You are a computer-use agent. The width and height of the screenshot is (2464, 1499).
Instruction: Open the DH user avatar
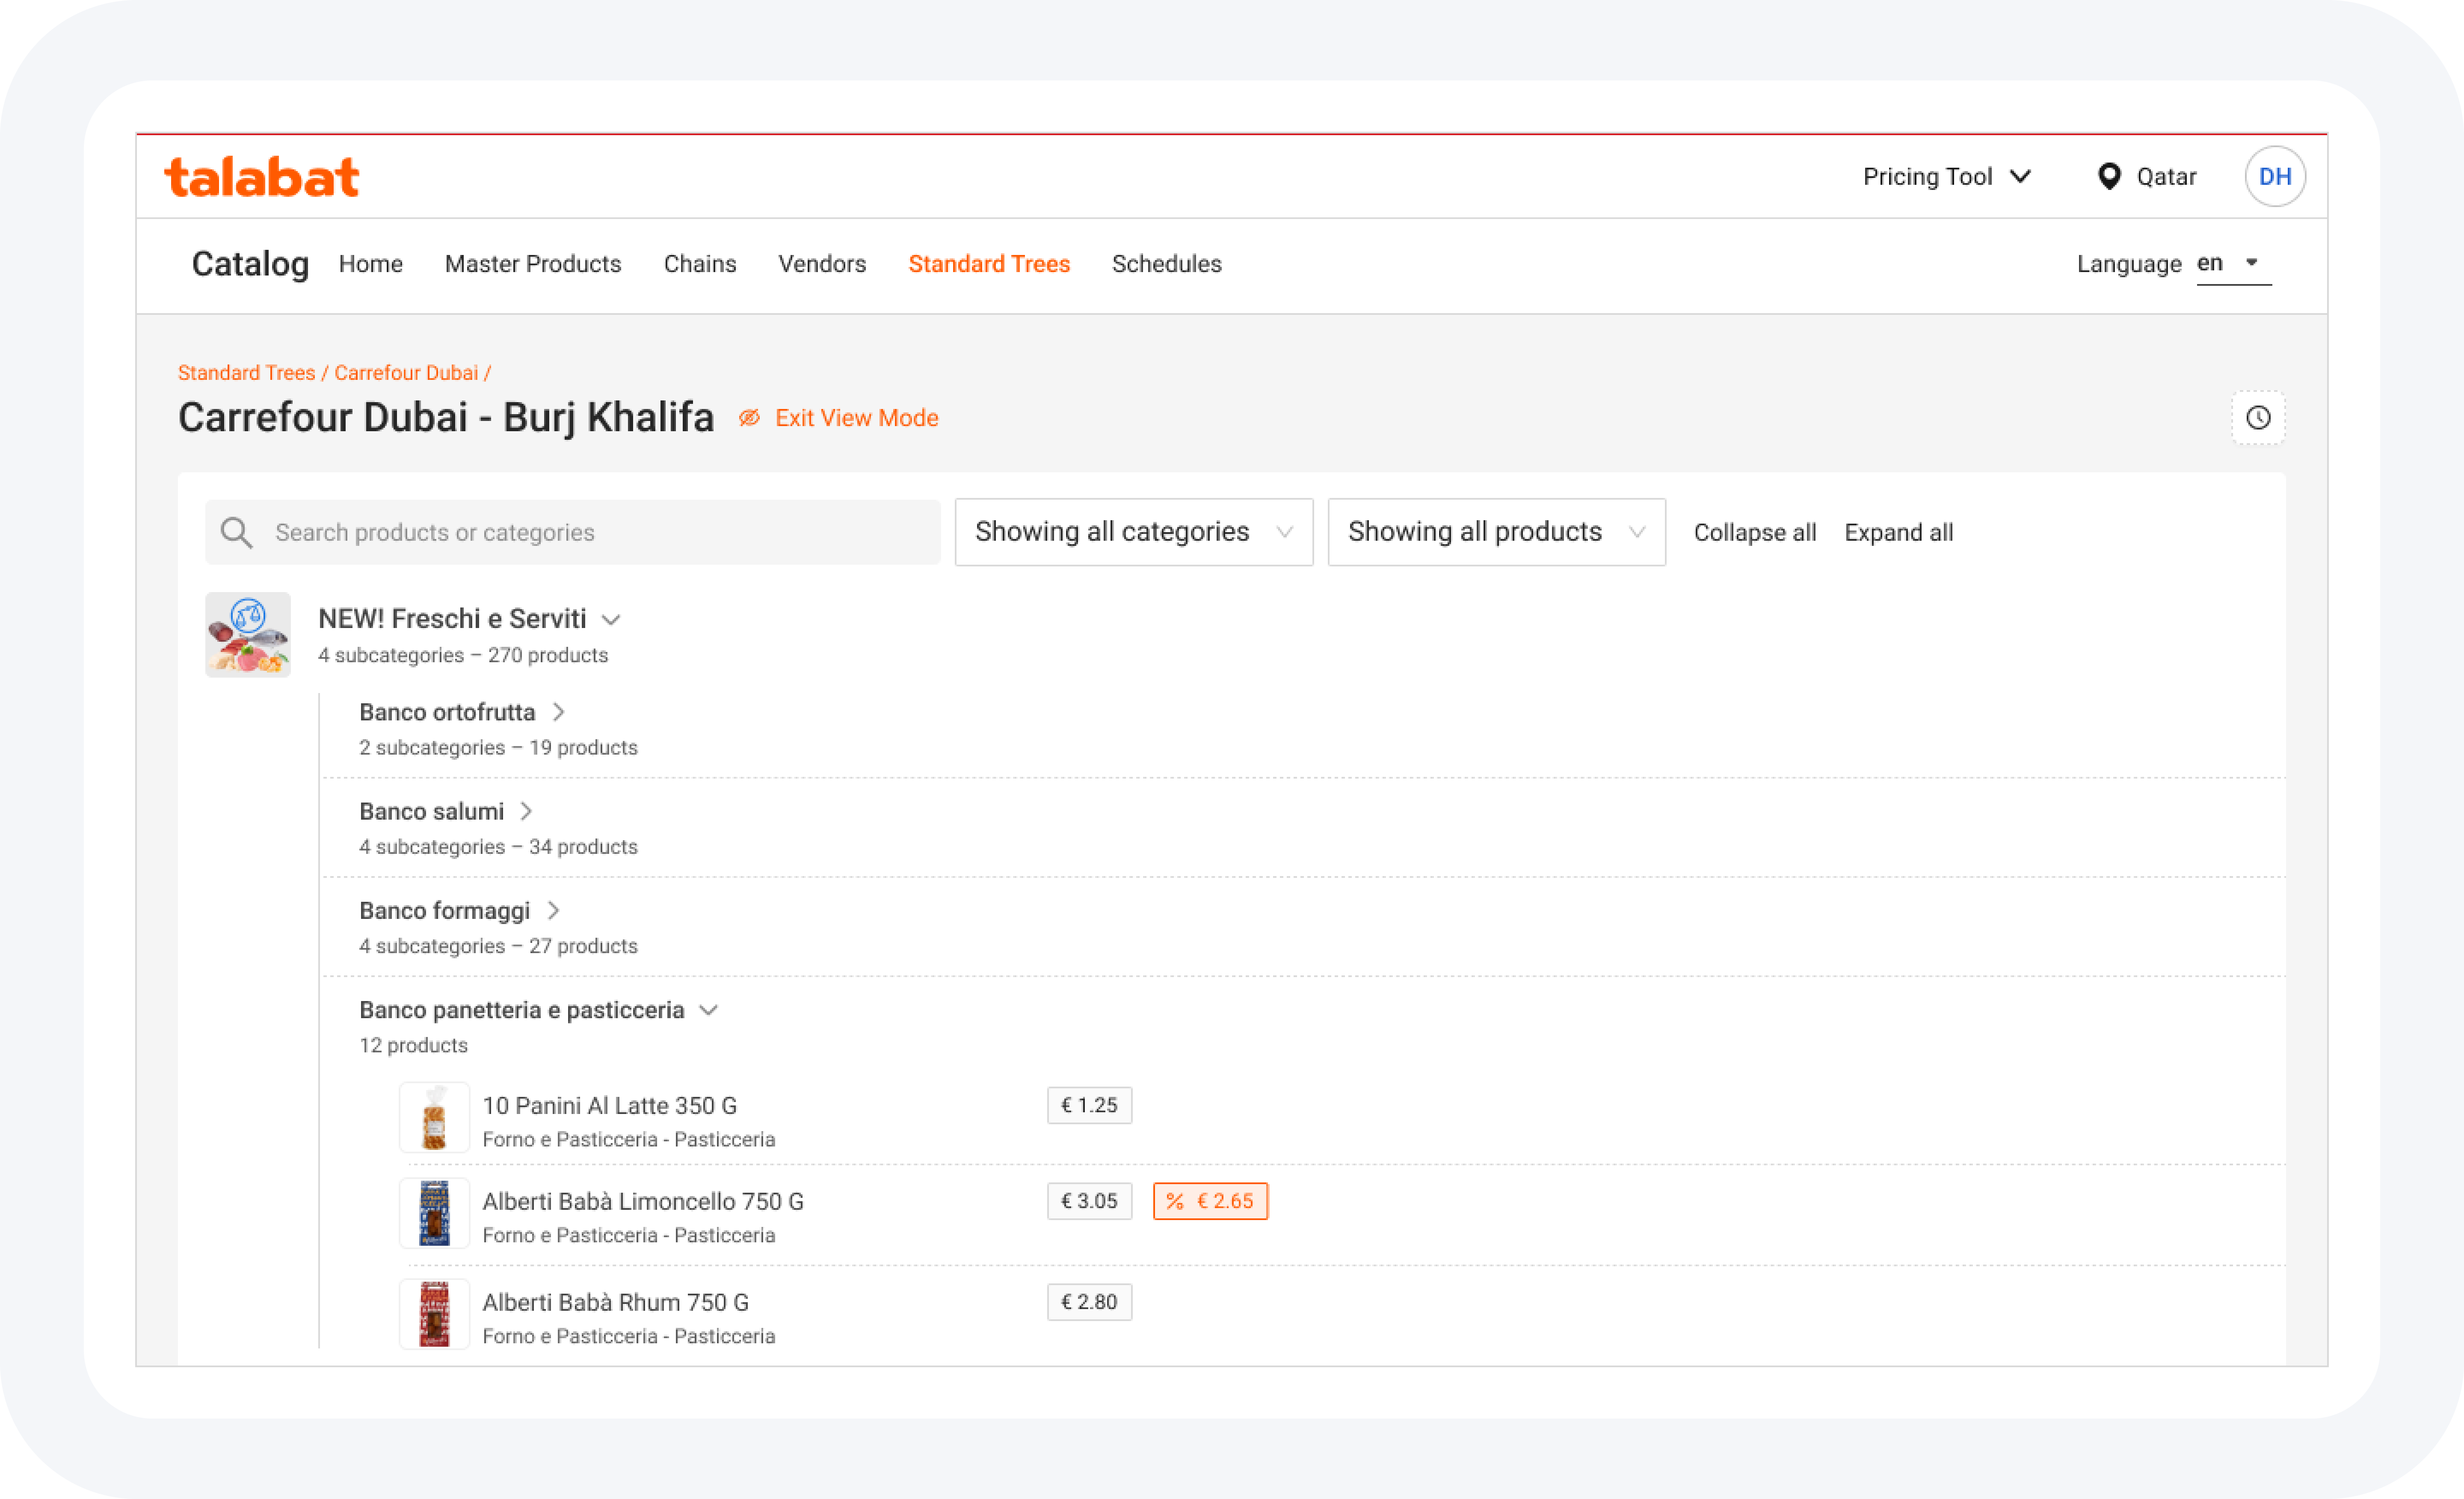click(2275, 177)
